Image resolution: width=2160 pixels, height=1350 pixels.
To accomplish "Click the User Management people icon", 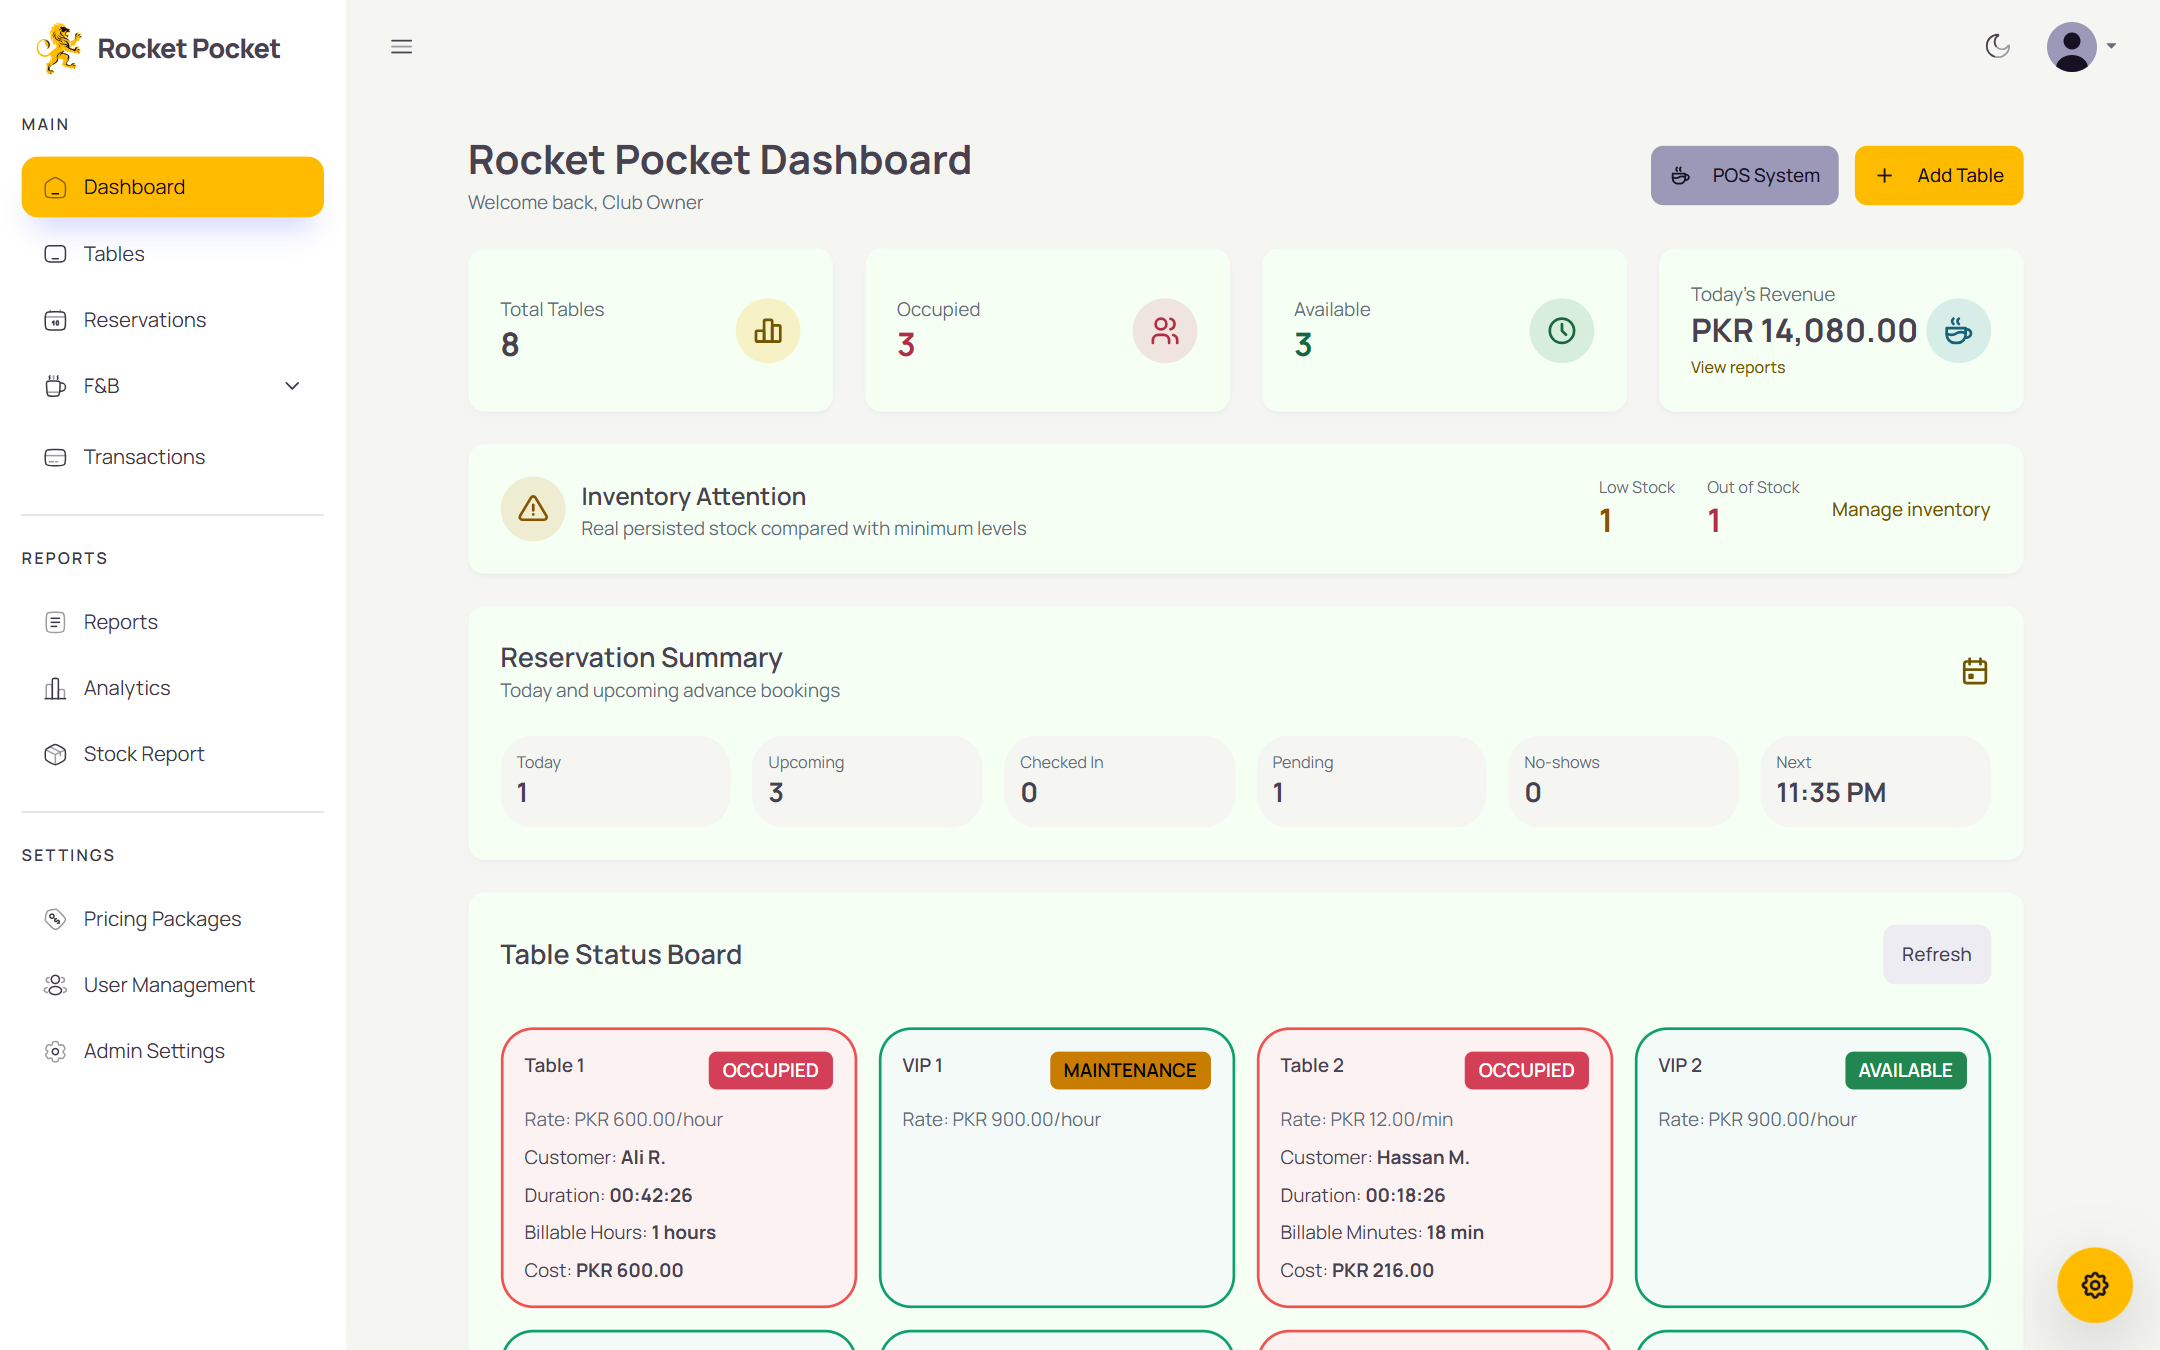I will [55, 985].
